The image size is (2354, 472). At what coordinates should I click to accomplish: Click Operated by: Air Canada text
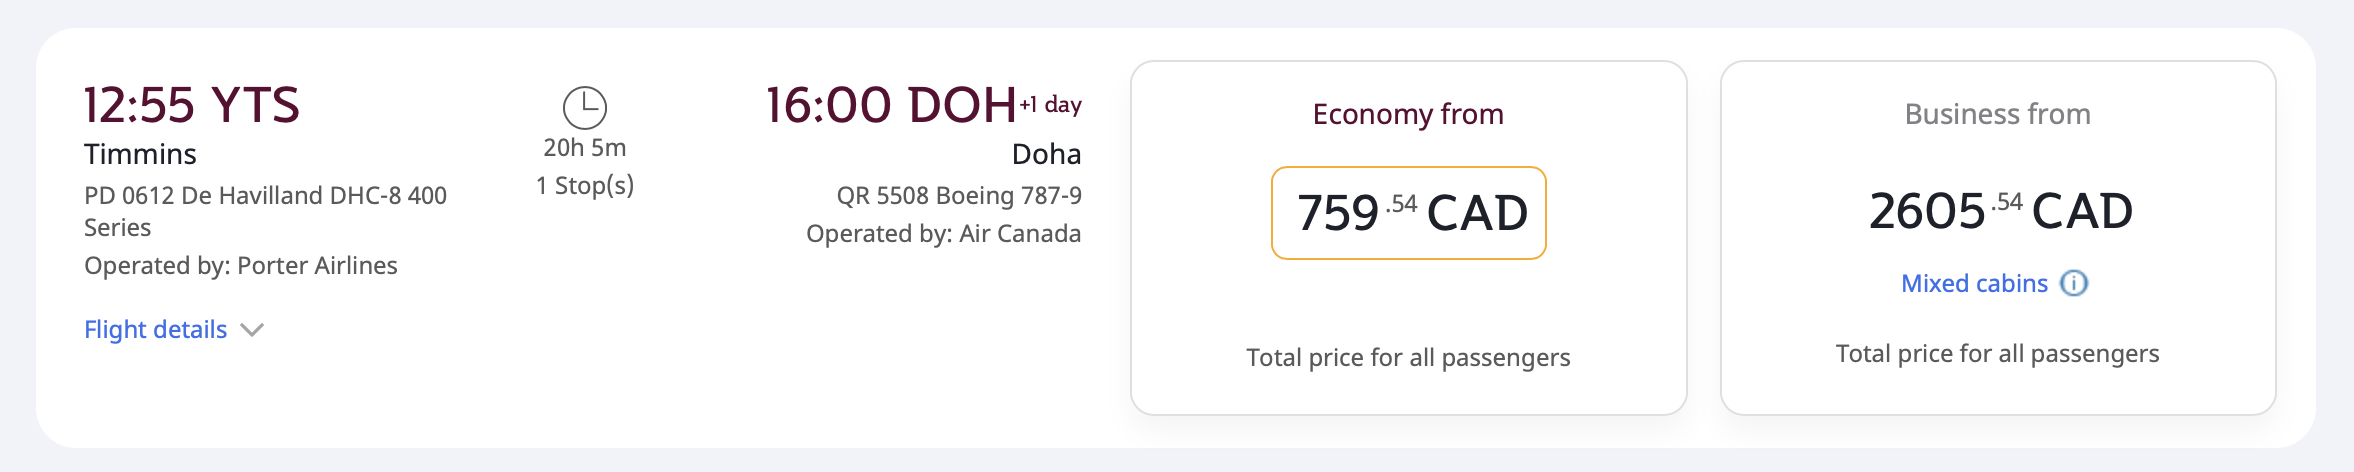coord(943,234)
